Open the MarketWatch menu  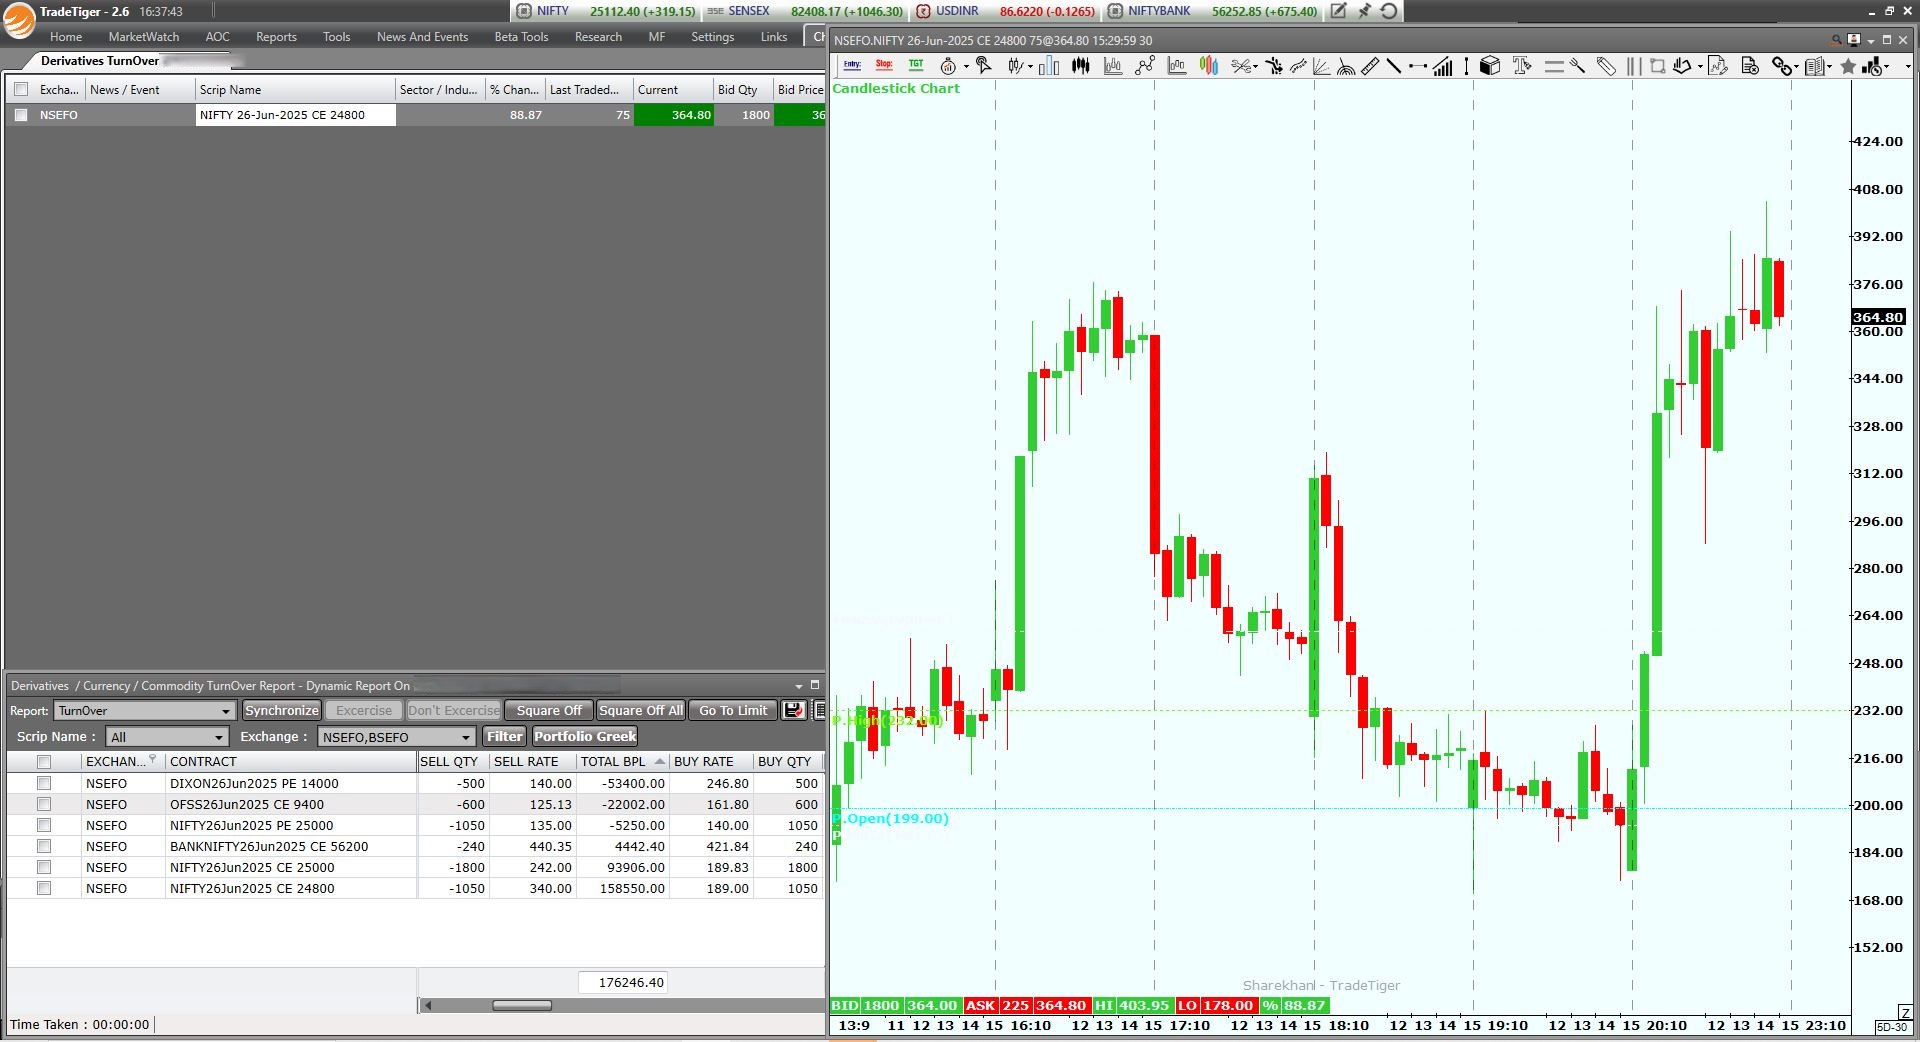point(144,37)
